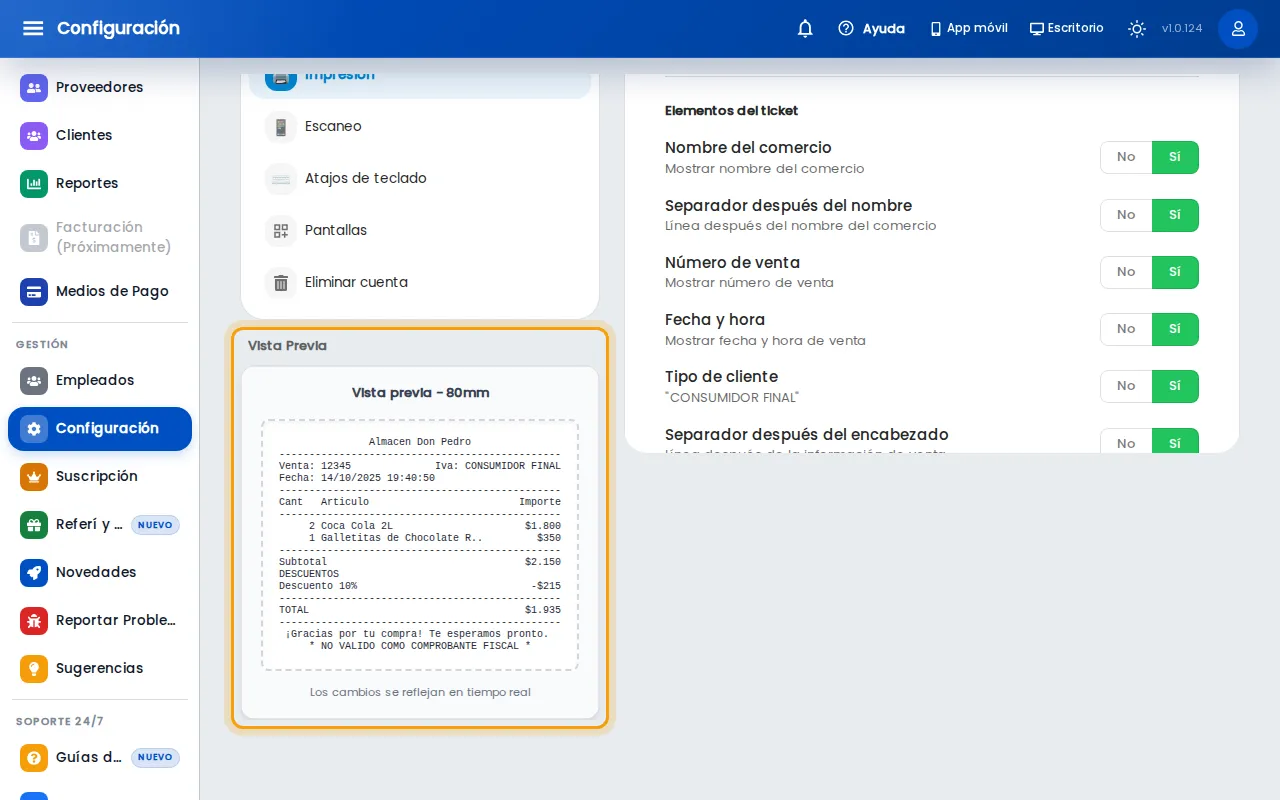
Task: Set Nombre del comercio to No
Action: pos(1126,157)
